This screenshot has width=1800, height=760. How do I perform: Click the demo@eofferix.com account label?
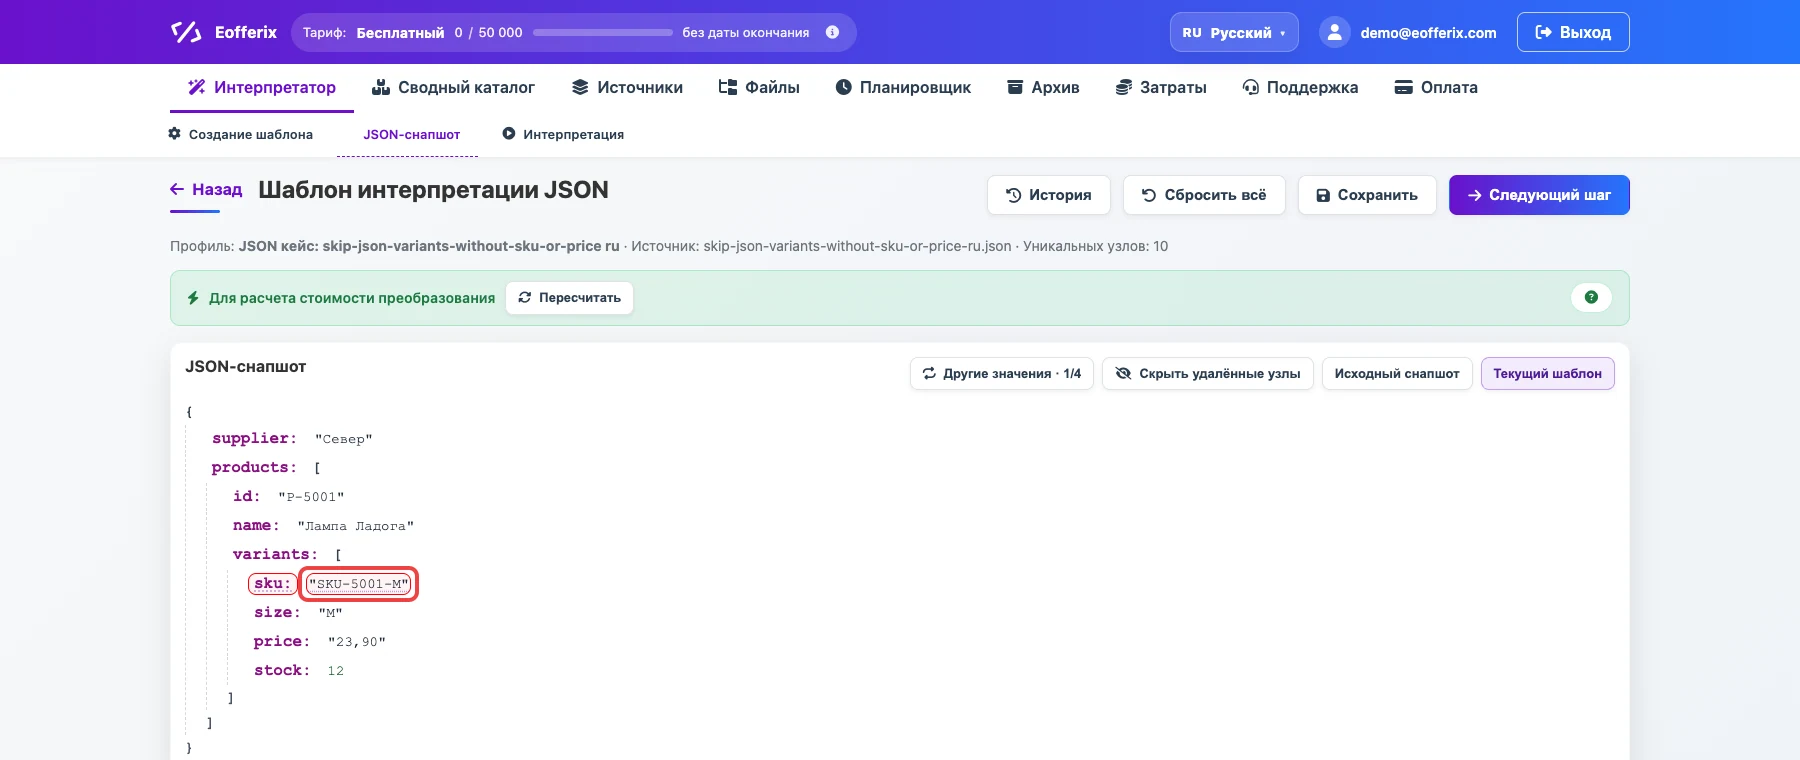click(x=1428, y=33)
